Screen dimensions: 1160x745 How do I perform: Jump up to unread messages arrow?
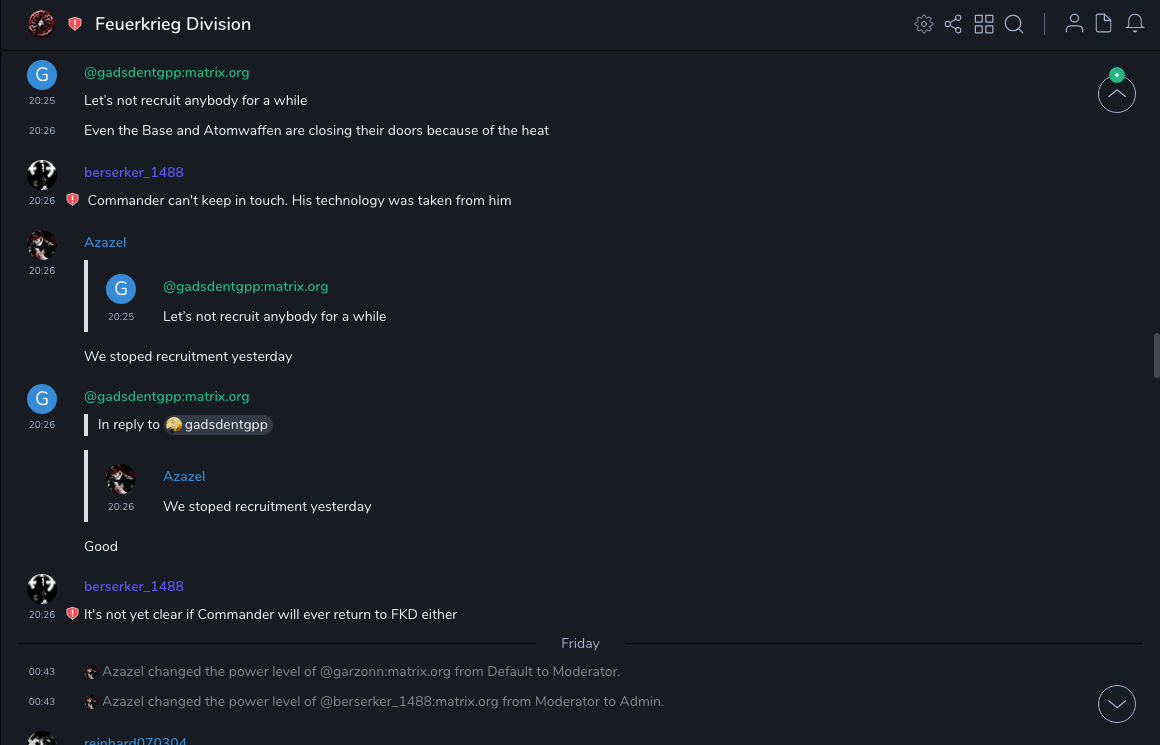coord(1116,94)
